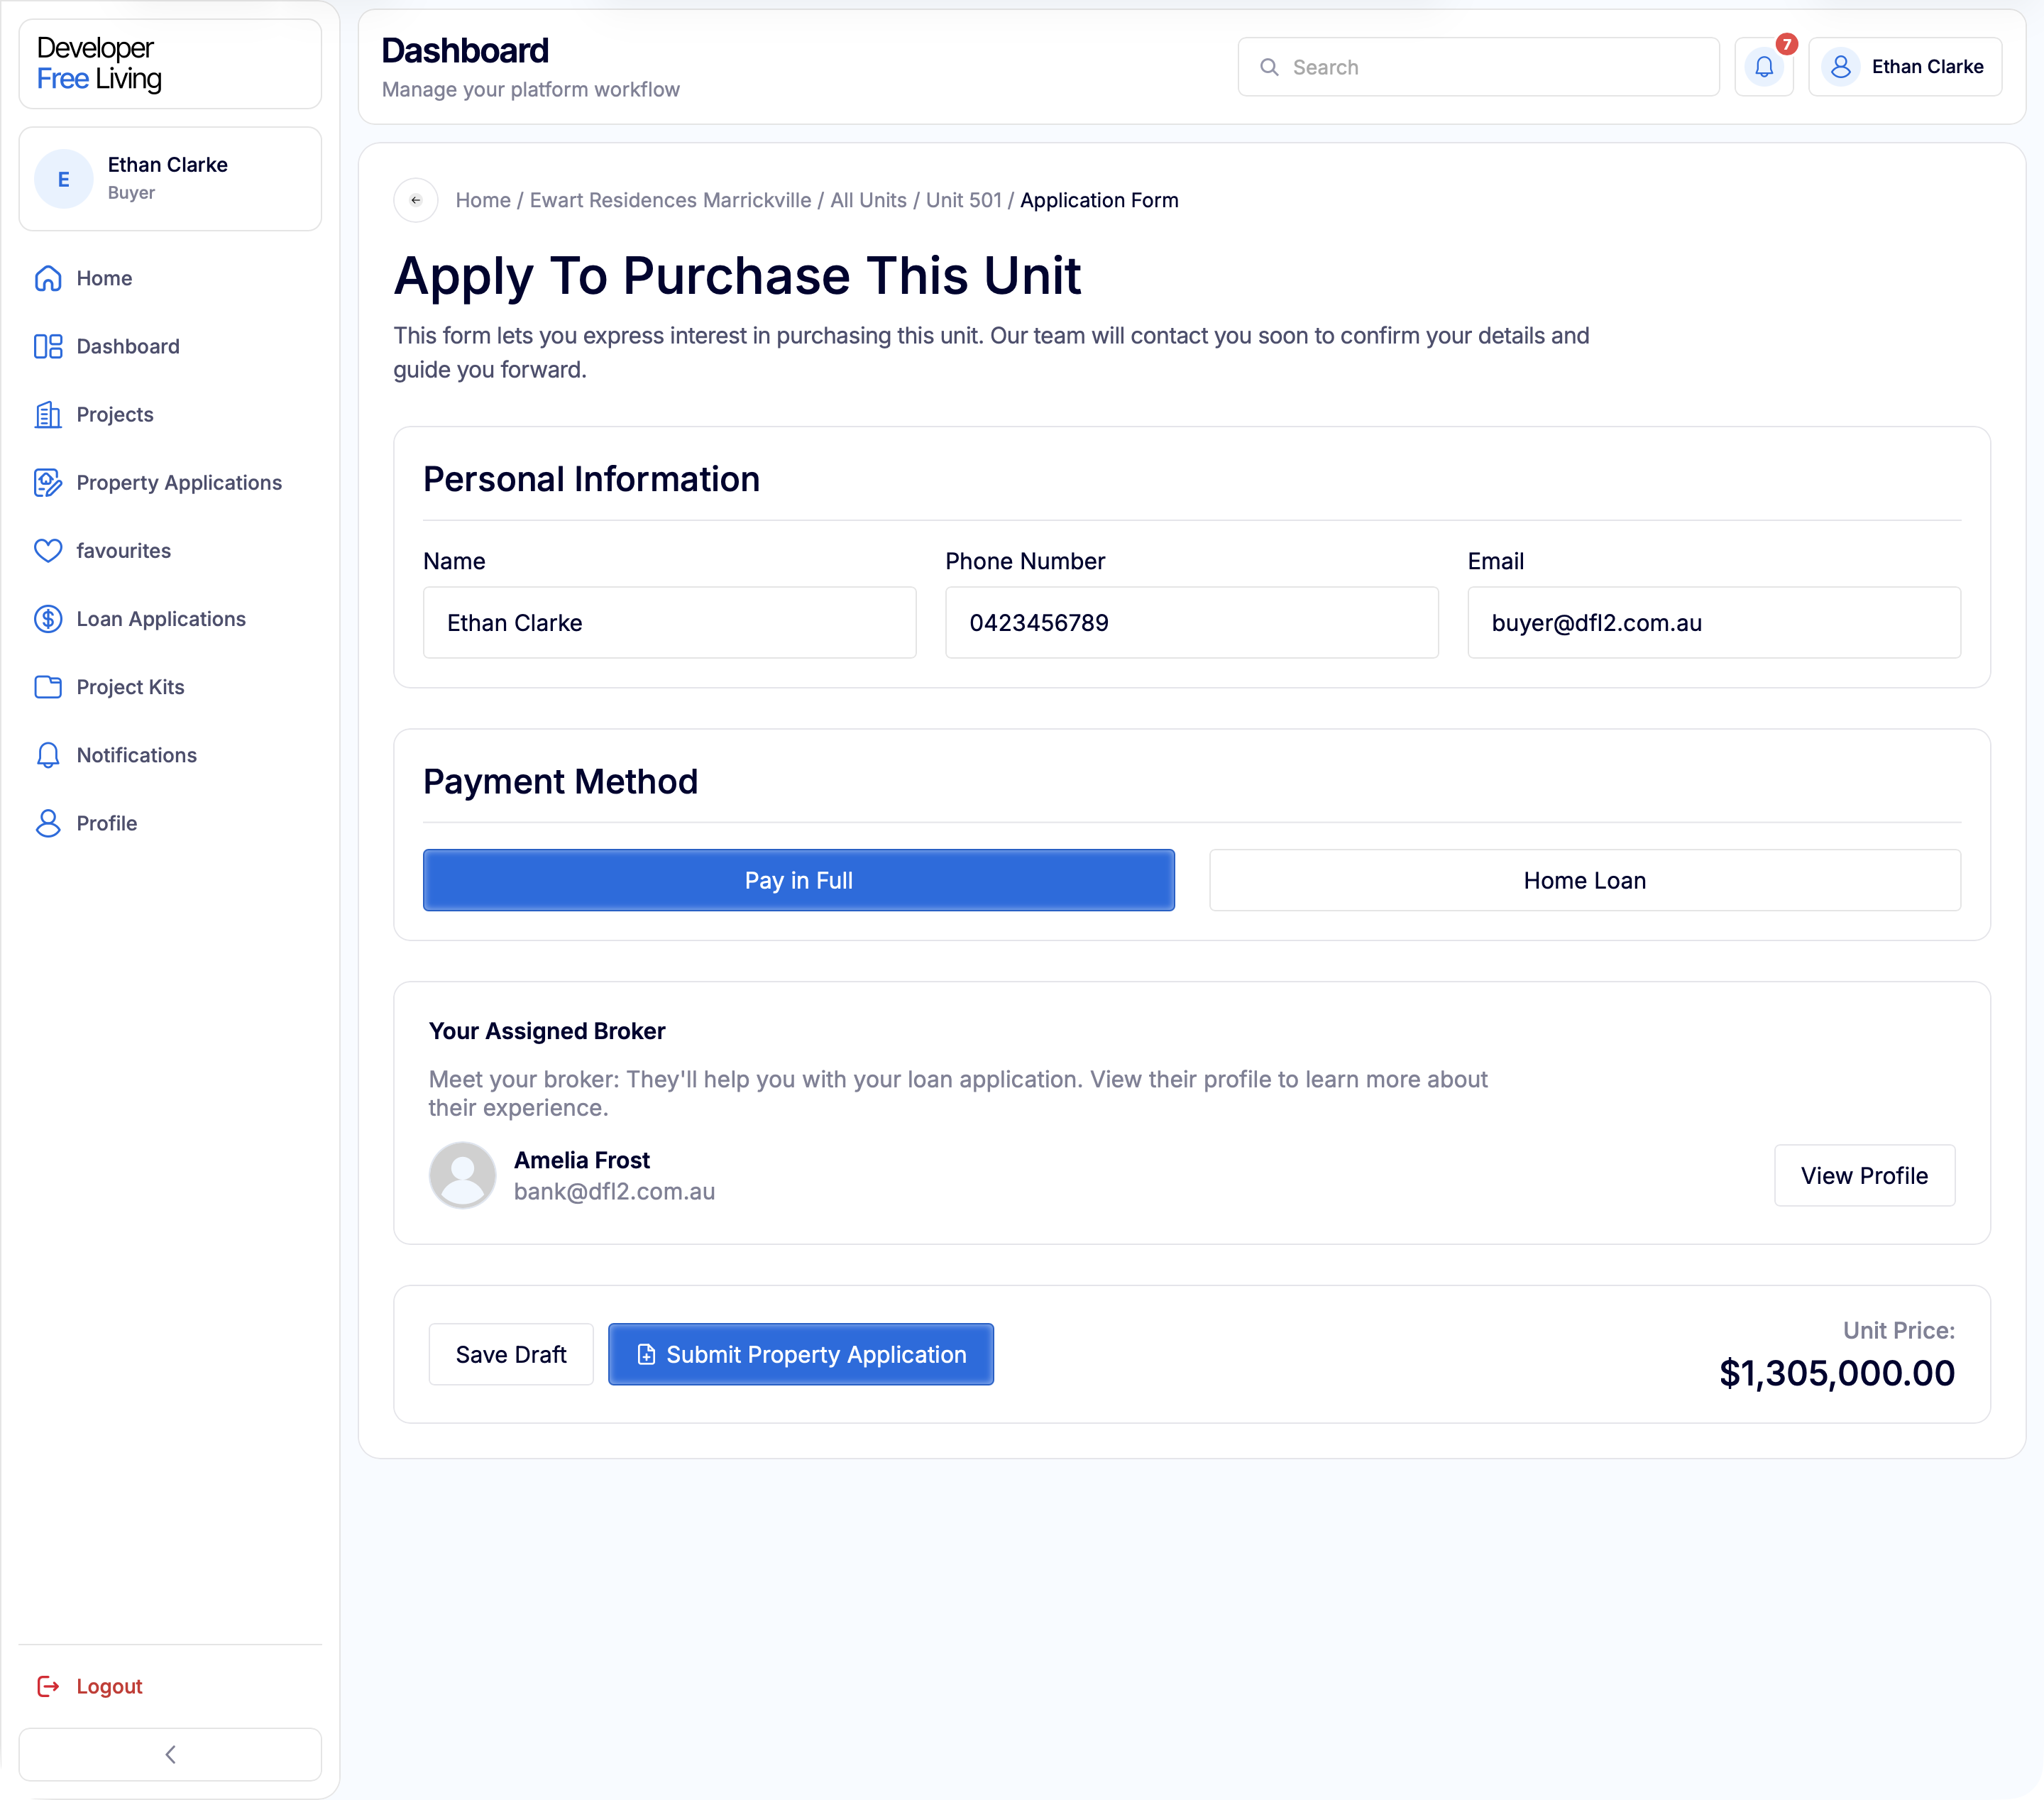Open the Dashboard menu item
The width and height of the screenshot is (2044, 1800).
pyautogui.click(x=170, y=346)
